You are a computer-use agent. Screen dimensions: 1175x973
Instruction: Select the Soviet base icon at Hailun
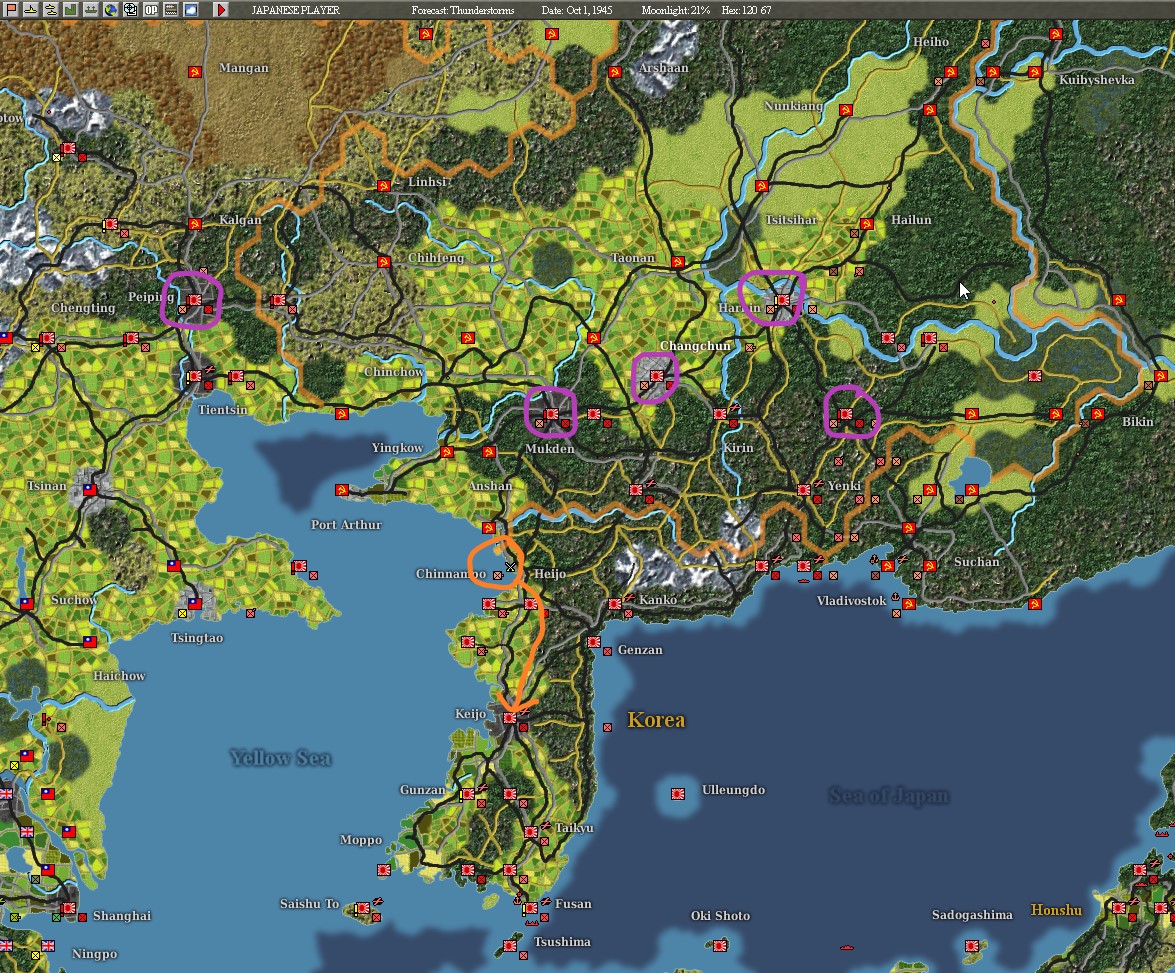[867, 223]
